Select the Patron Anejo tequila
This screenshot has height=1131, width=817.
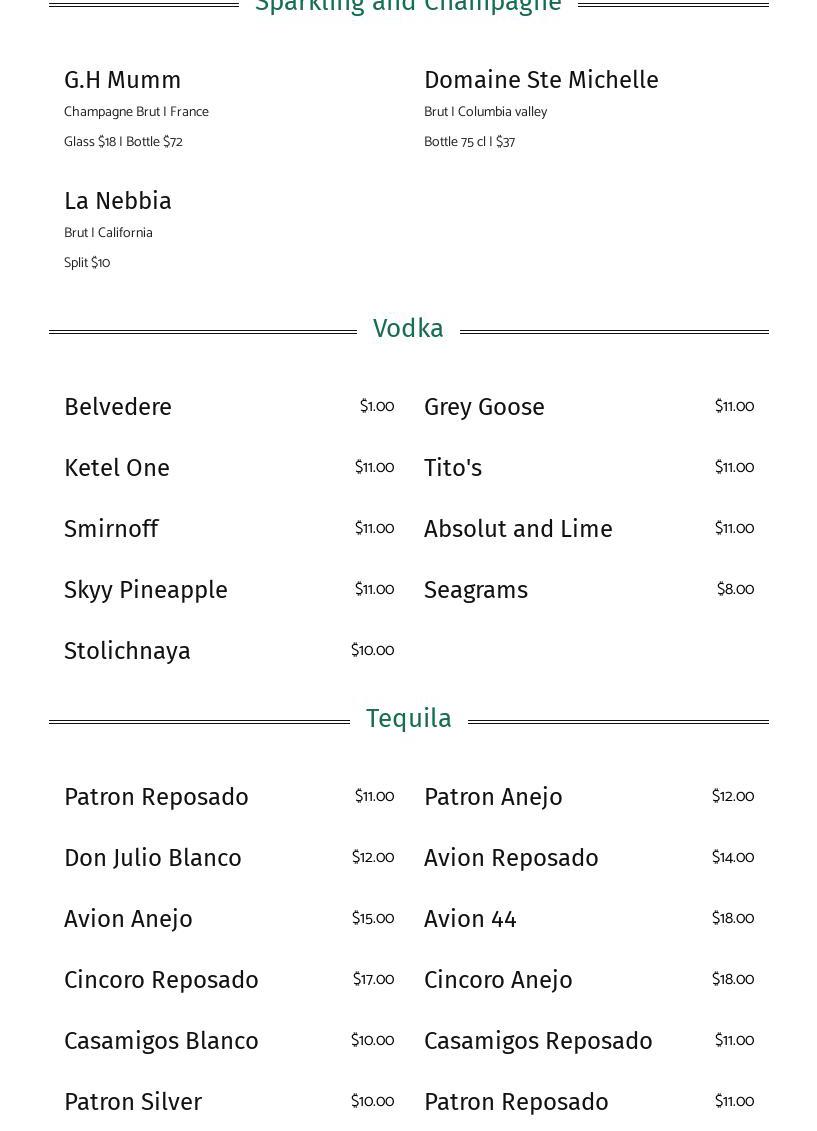point(493,797)
